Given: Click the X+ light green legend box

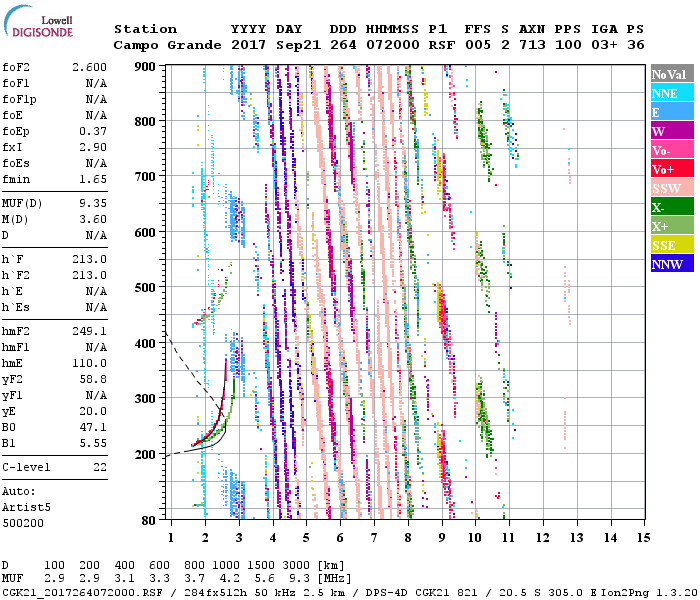Looking at the screenshot, I should pos(668,227).
